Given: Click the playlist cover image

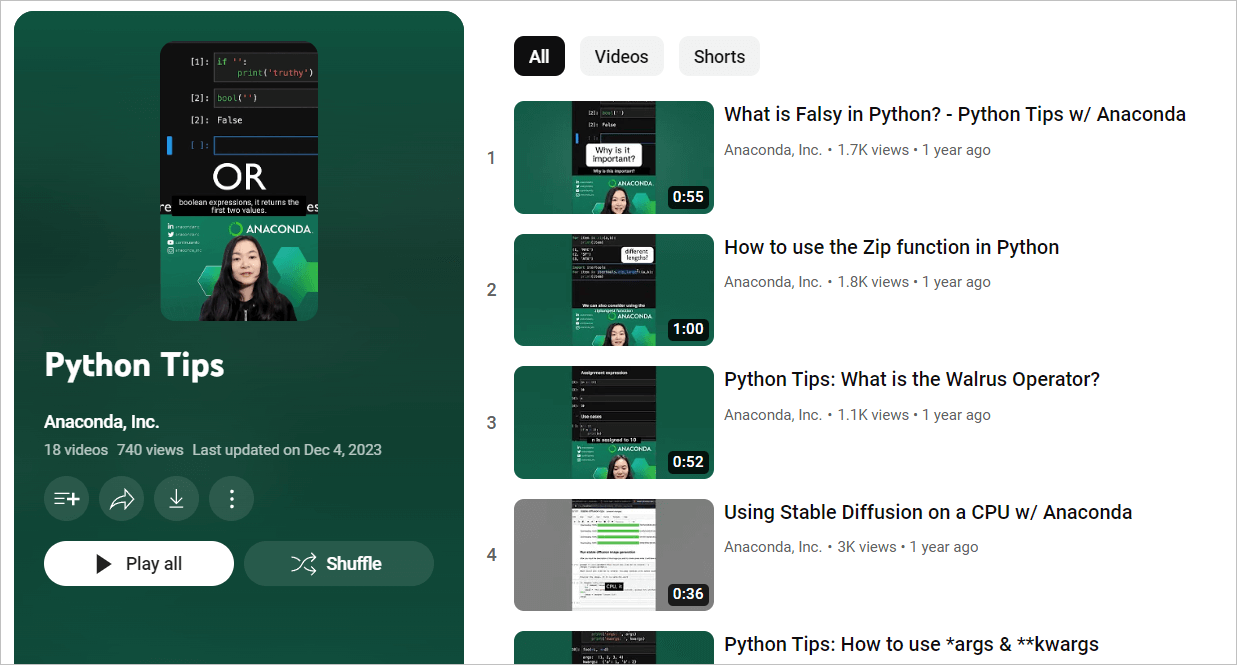Looking at the screenshot, I should 239,181.
